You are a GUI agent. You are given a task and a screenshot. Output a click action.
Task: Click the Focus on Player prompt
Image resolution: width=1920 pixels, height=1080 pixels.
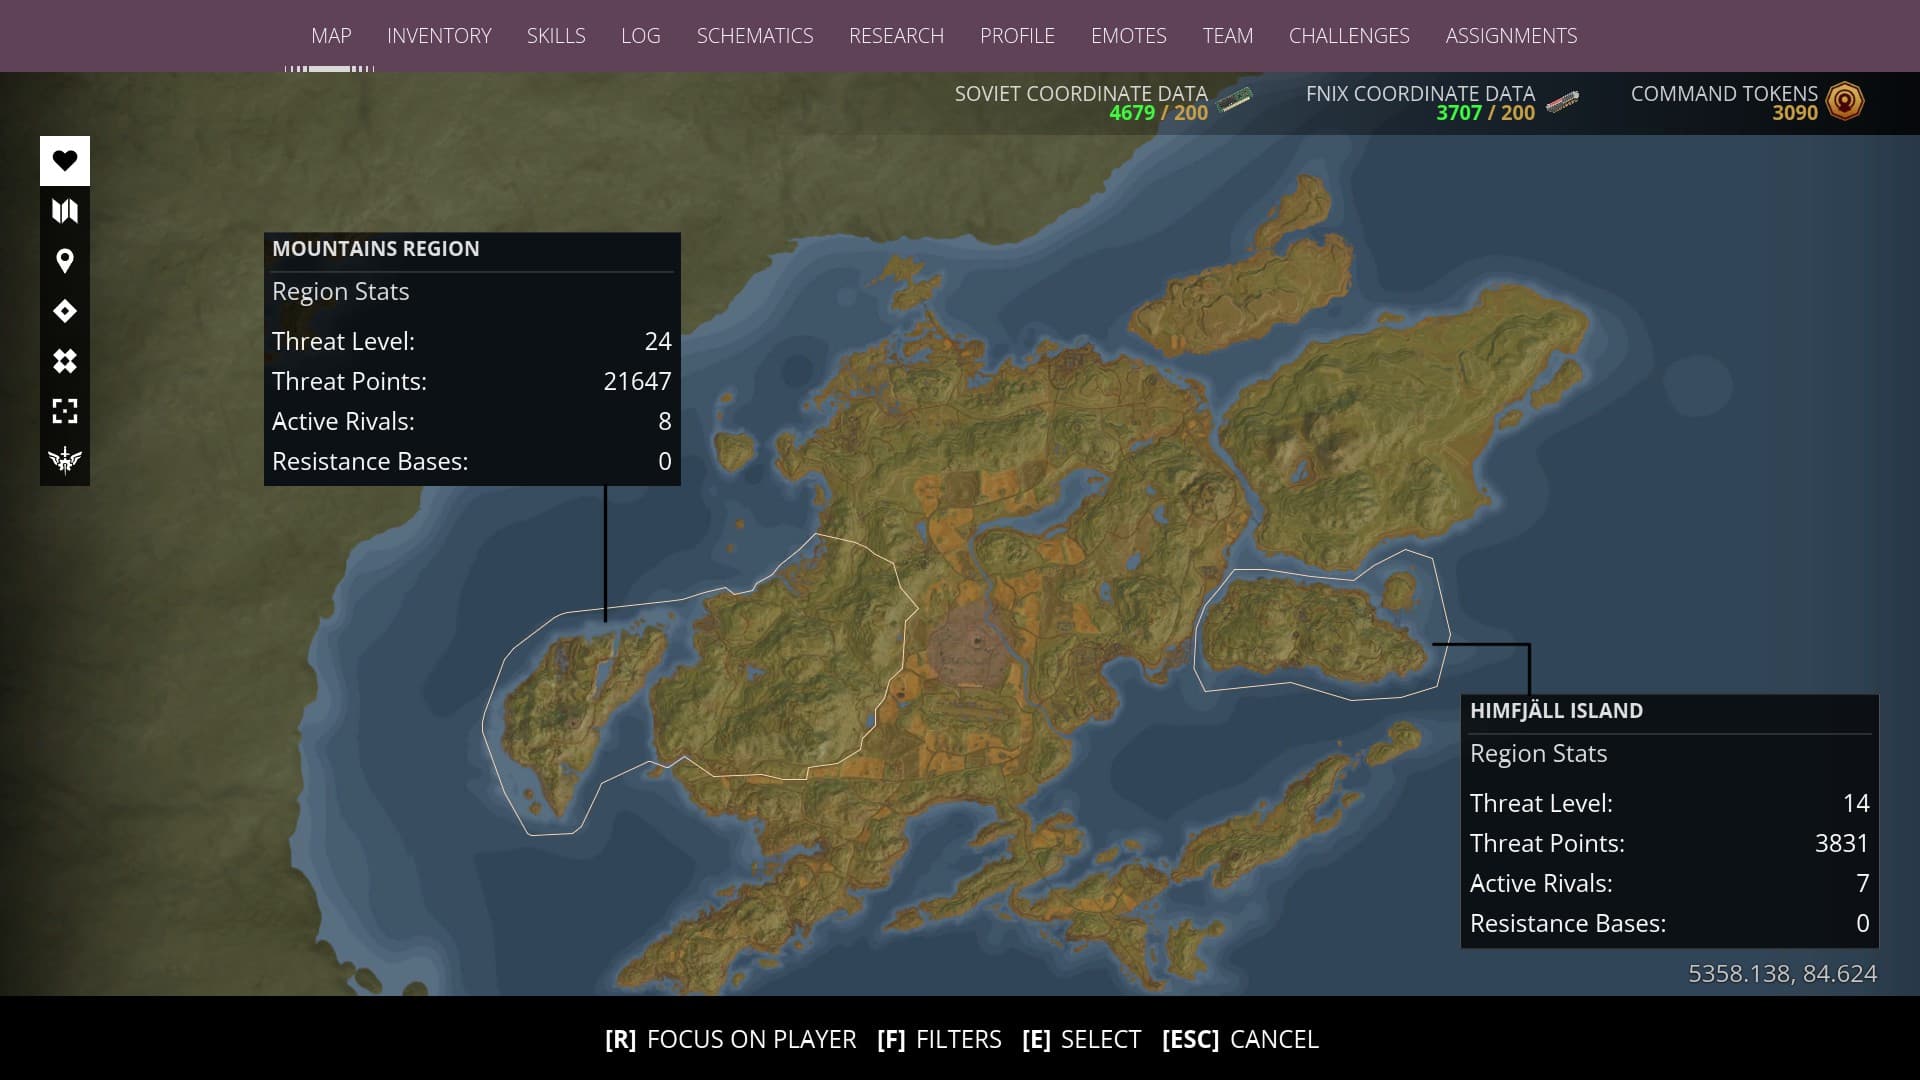click(x=730, y=1040)
